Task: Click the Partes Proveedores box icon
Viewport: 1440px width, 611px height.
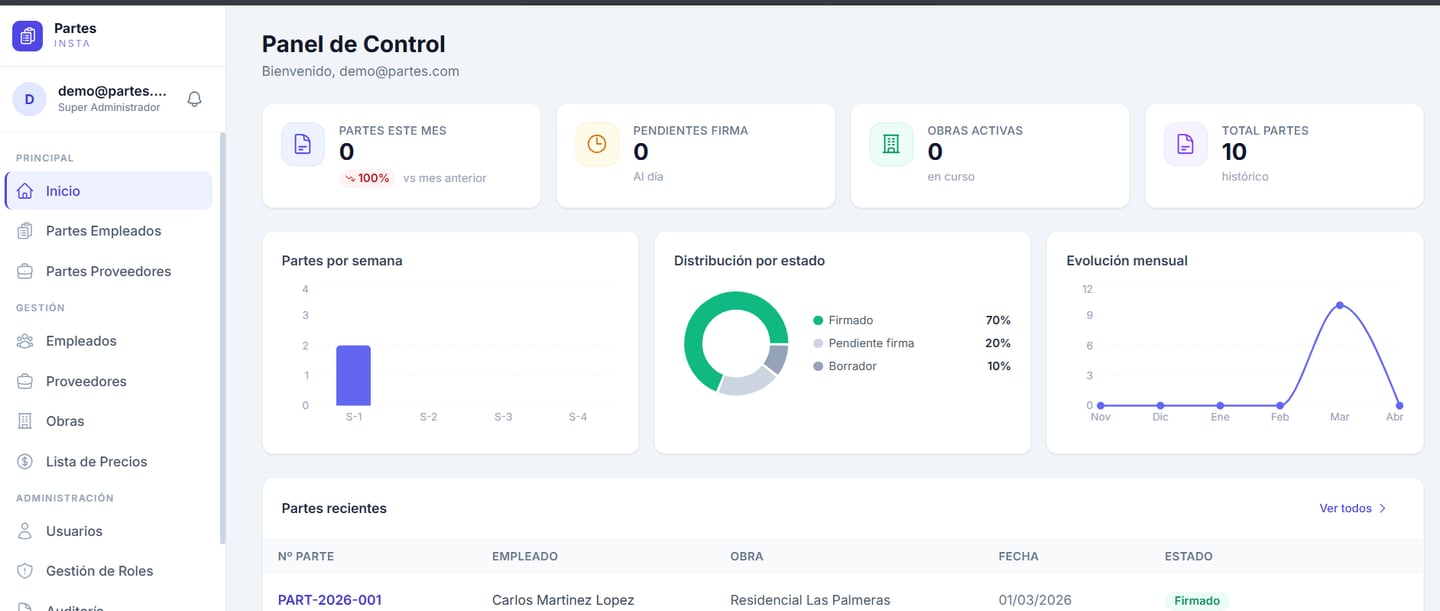Action: (x=26, y=270)
